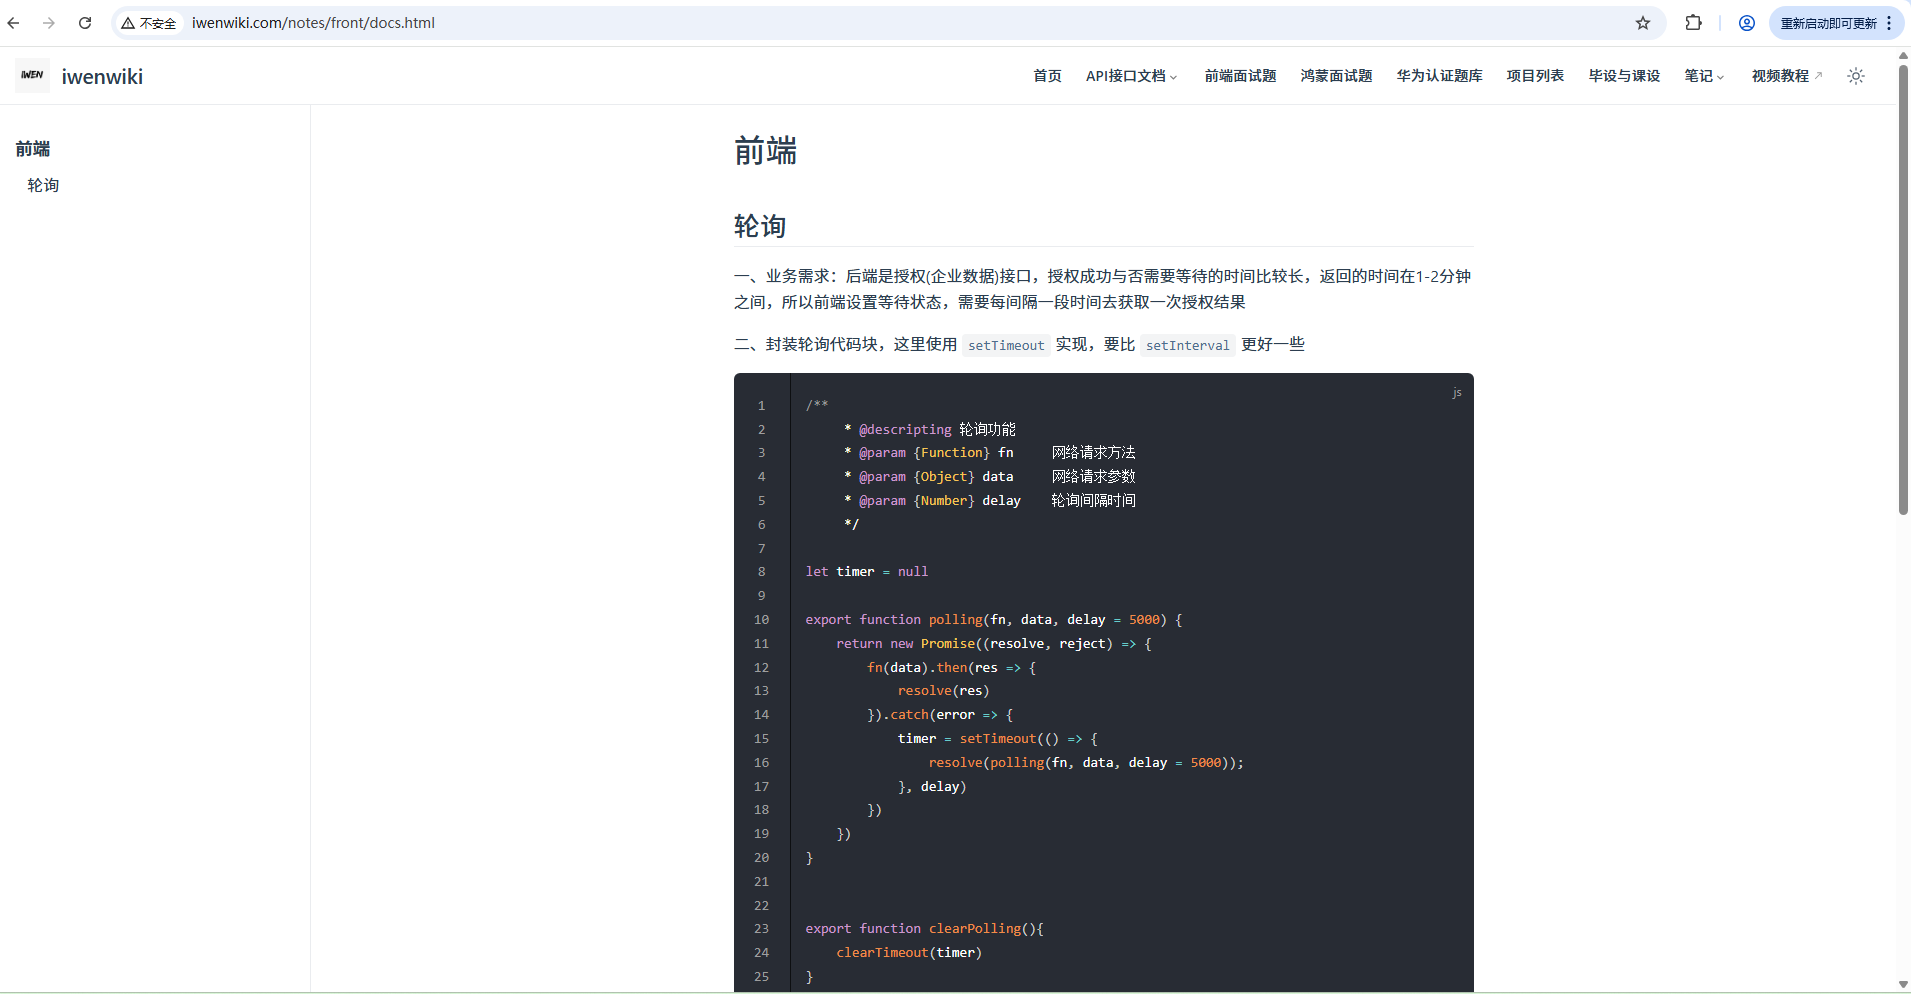Toggle light/dark theme sun icon
The image size is (1911, 994).
point(1856,76)
